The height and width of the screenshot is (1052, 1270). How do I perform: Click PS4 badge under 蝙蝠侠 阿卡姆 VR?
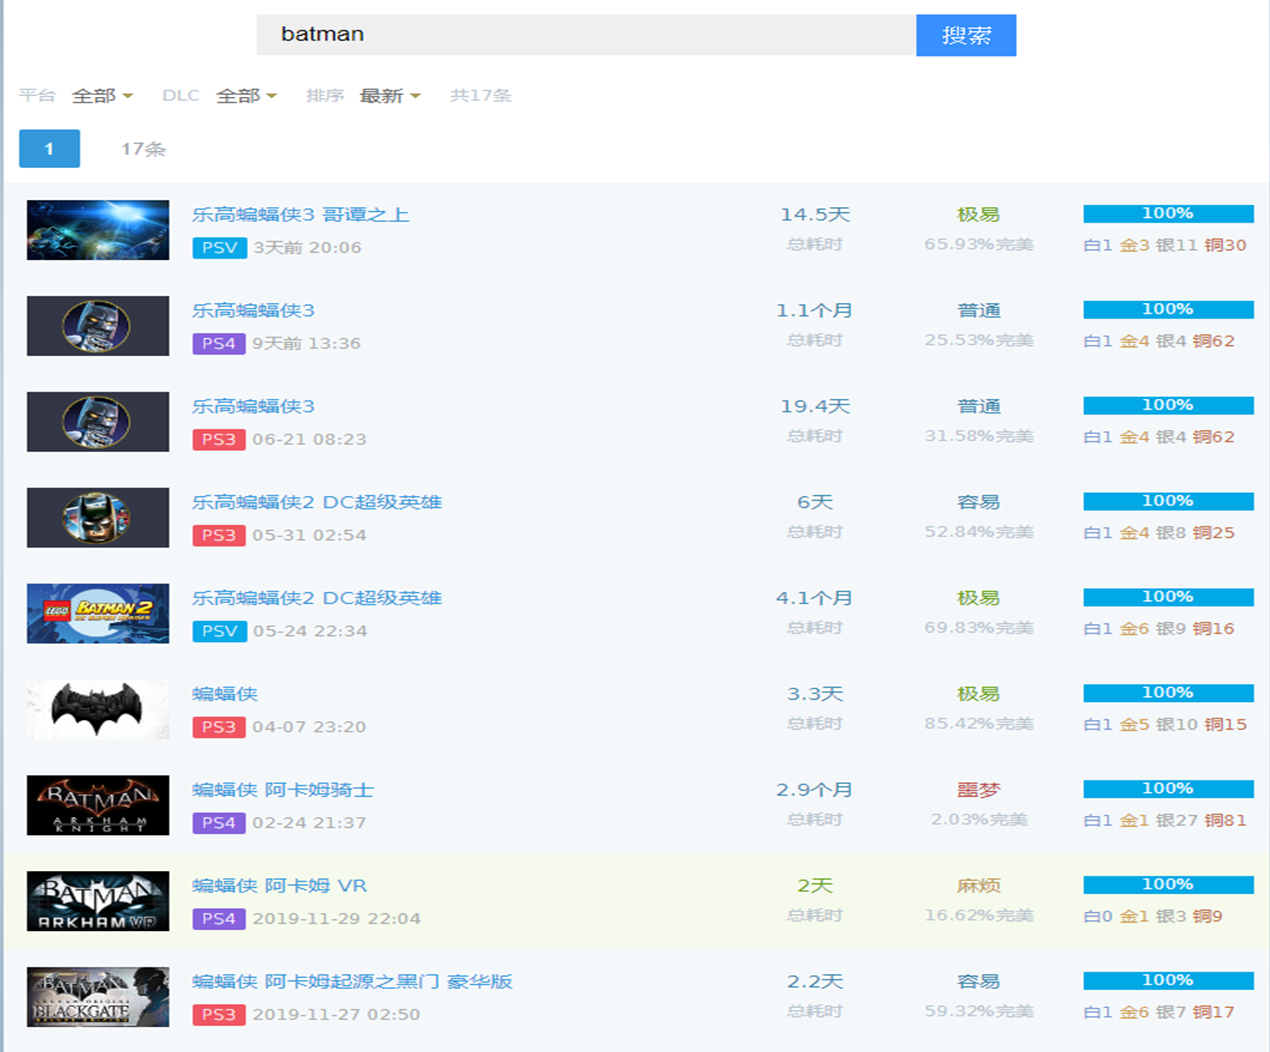(x=219, y=919)
